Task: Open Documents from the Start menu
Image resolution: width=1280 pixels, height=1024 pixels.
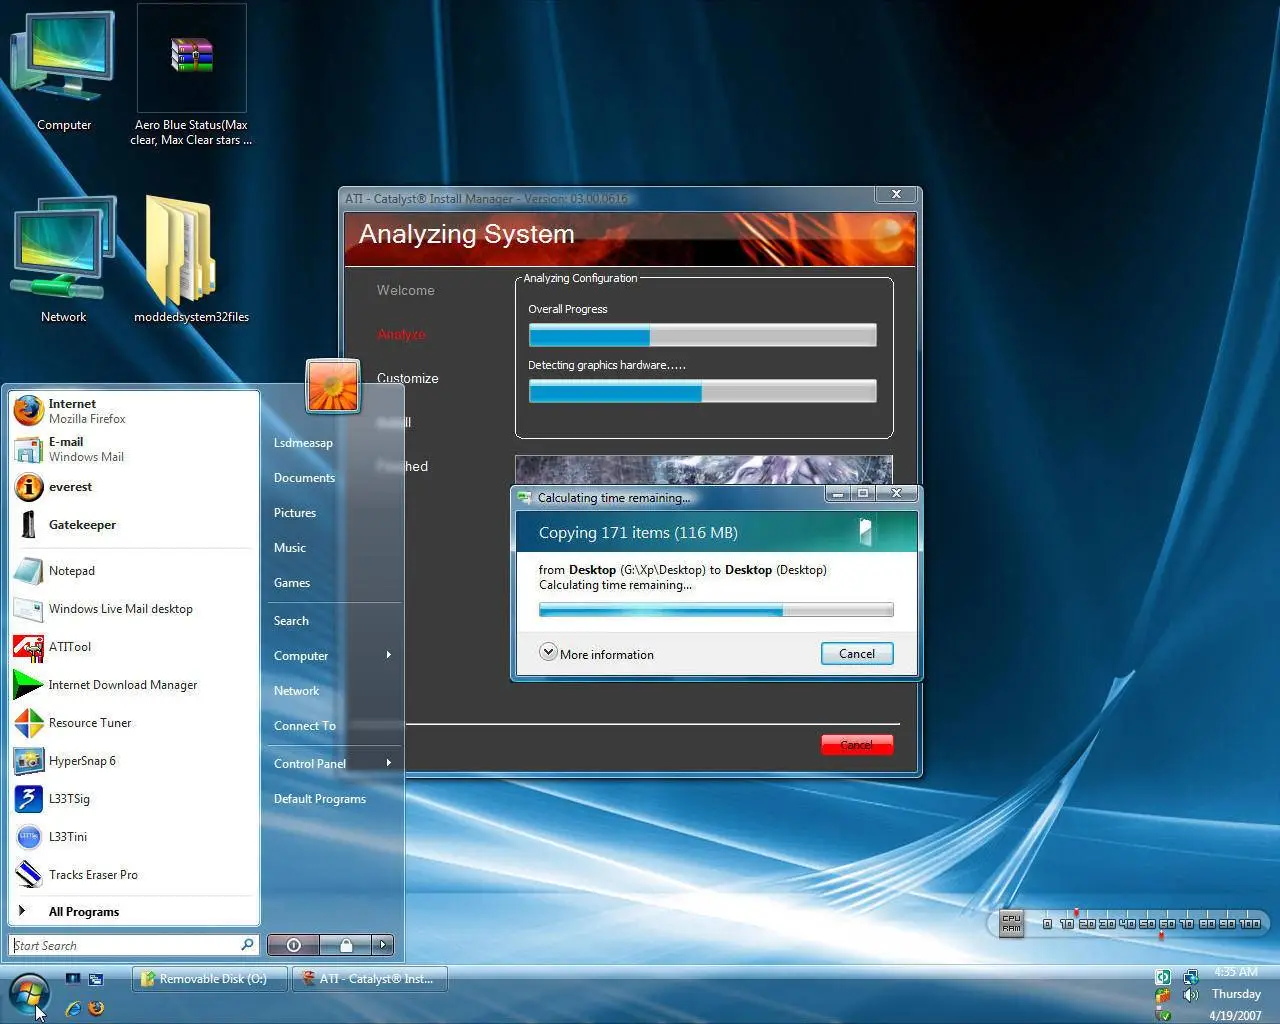Action: click(334, 478)
